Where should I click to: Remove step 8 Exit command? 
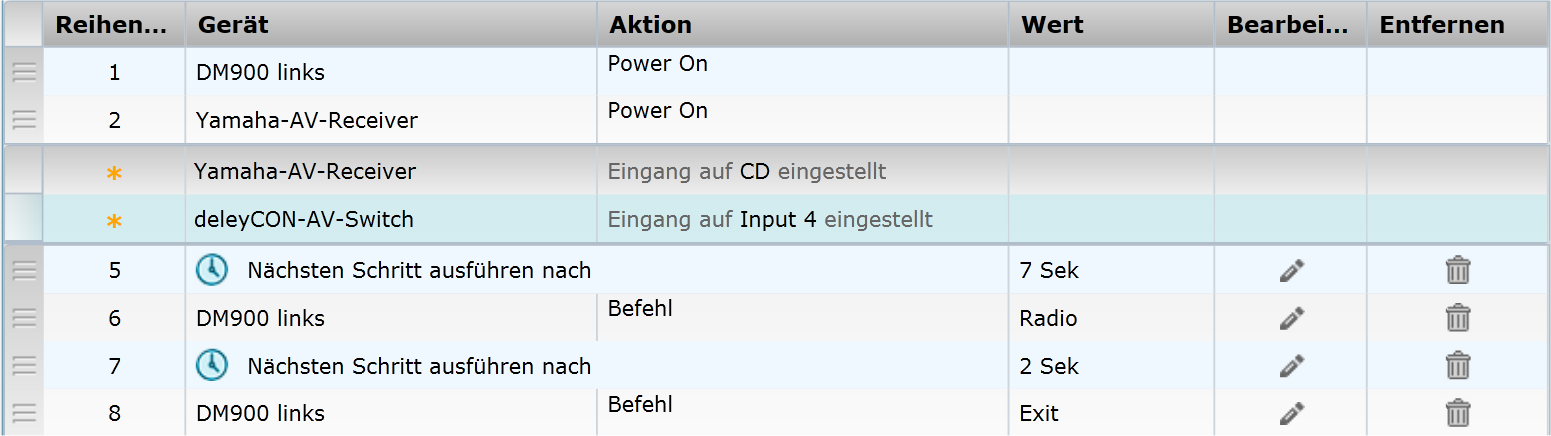point(1458,413)
